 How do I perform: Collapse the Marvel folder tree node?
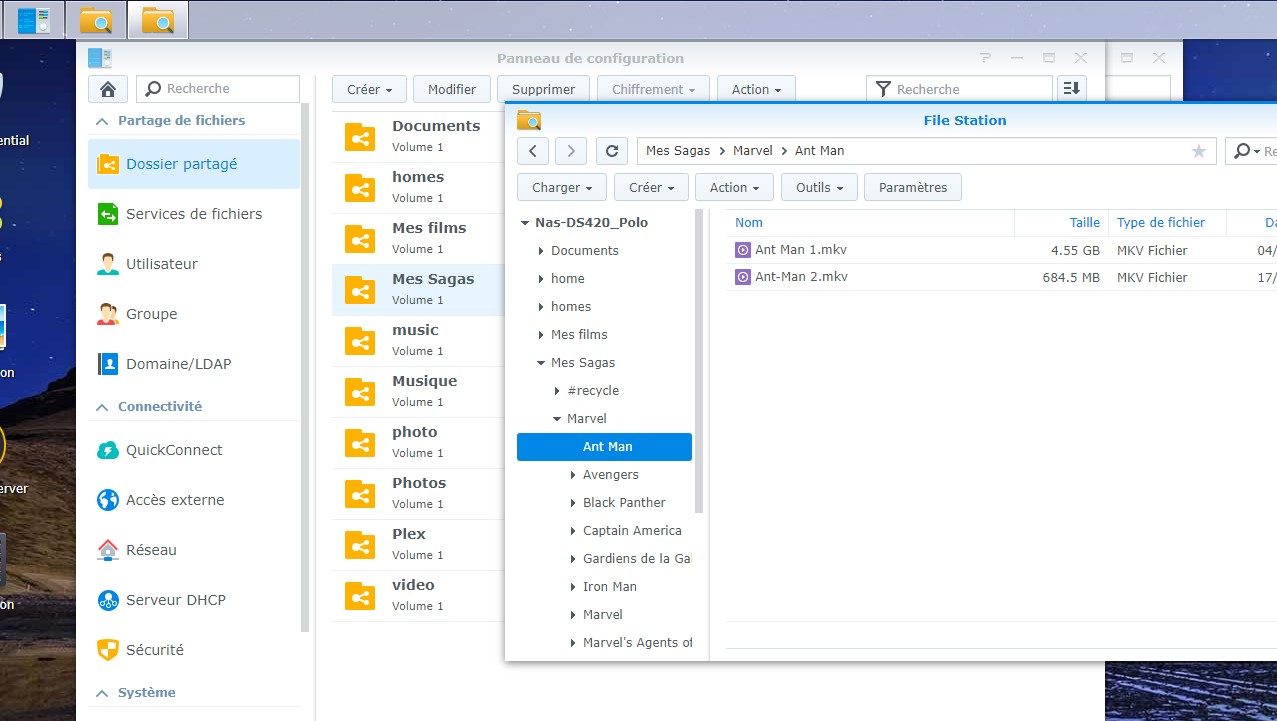(x=557, y=419)
